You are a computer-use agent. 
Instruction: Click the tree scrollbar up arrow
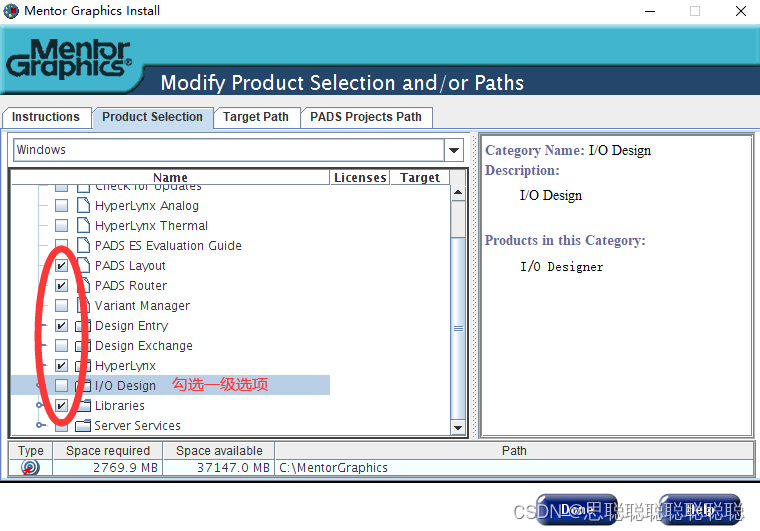click(x=458, y=193)
